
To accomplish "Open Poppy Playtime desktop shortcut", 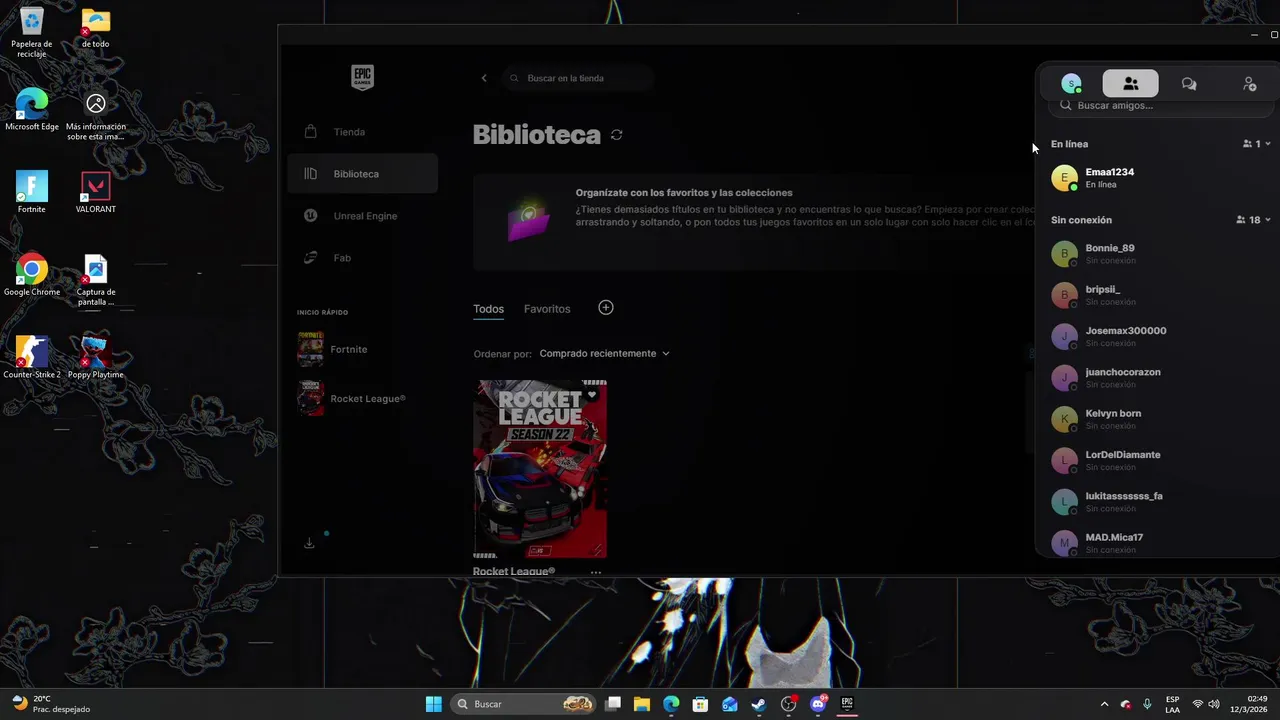I will [96, 358].
